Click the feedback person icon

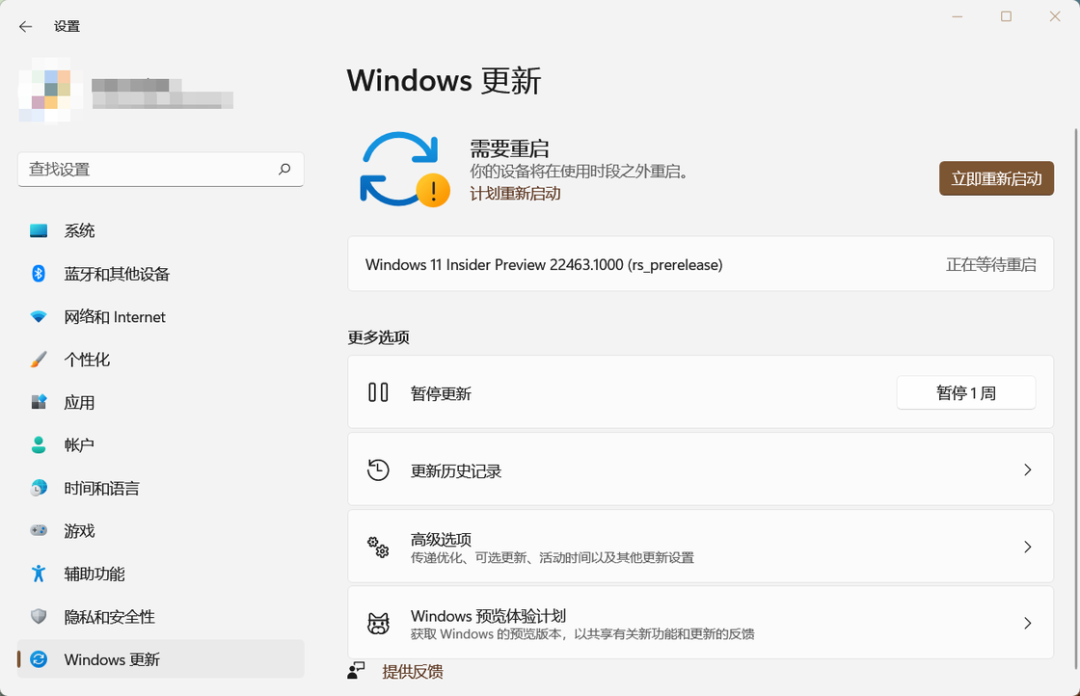356,671
